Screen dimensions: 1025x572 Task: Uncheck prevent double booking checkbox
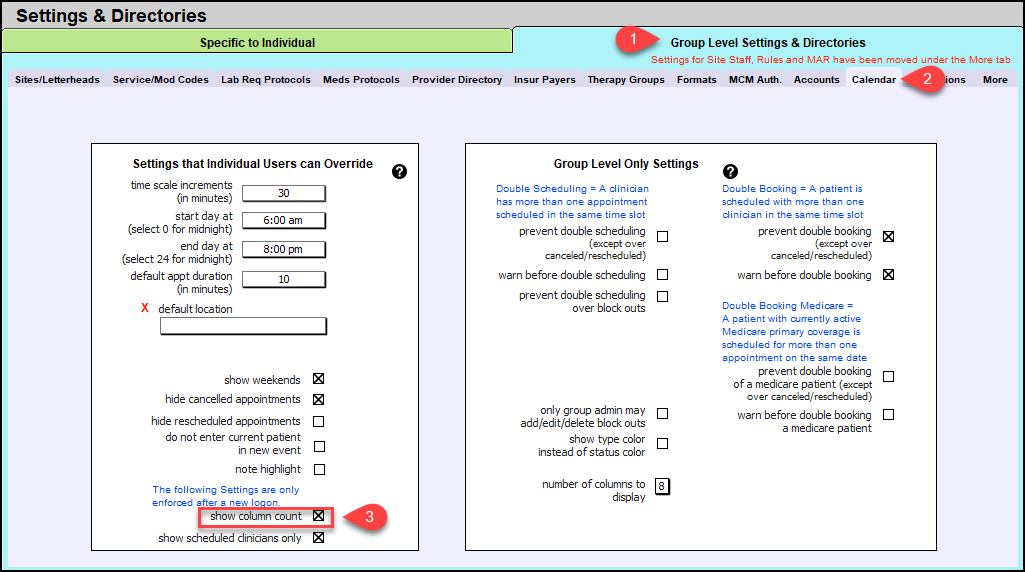pos(888,237)
